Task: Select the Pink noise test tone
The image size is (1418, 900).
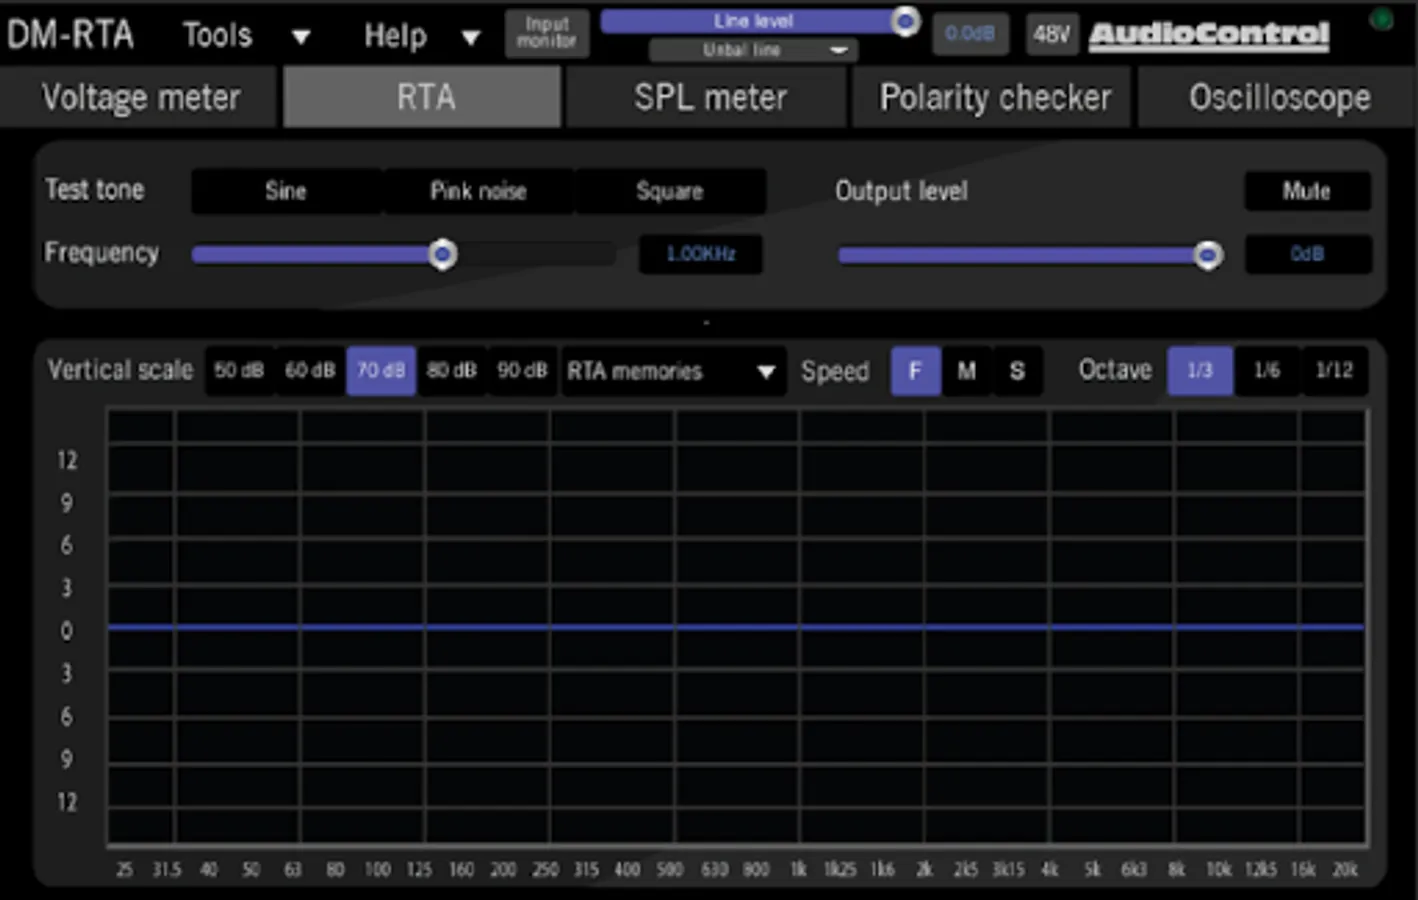Action: pyautogui.click(x=478, y=191)
